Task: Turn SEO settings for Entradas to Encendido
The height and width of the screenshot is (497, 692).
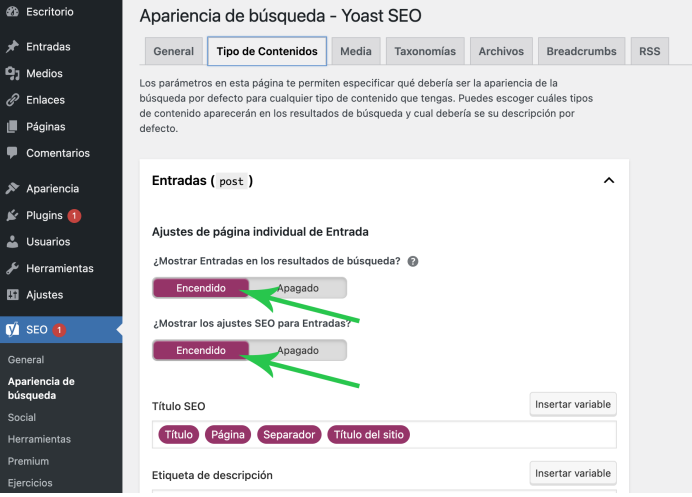Action: [x=201, y=350]
